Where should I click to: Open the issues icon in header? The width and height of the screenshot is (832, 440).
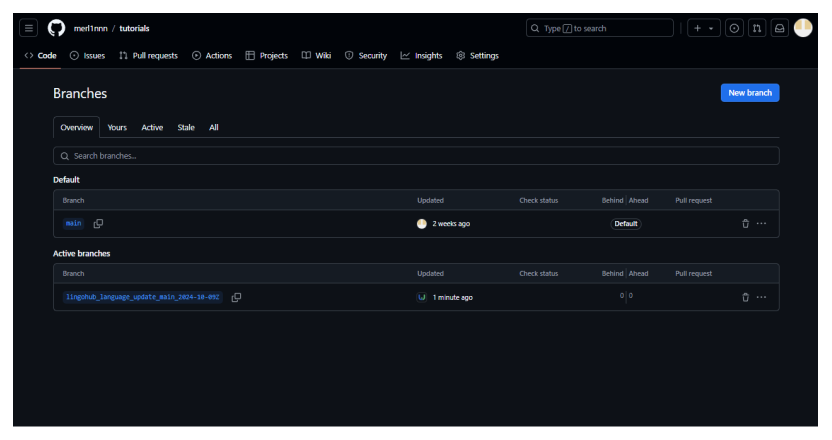[734, 28]
